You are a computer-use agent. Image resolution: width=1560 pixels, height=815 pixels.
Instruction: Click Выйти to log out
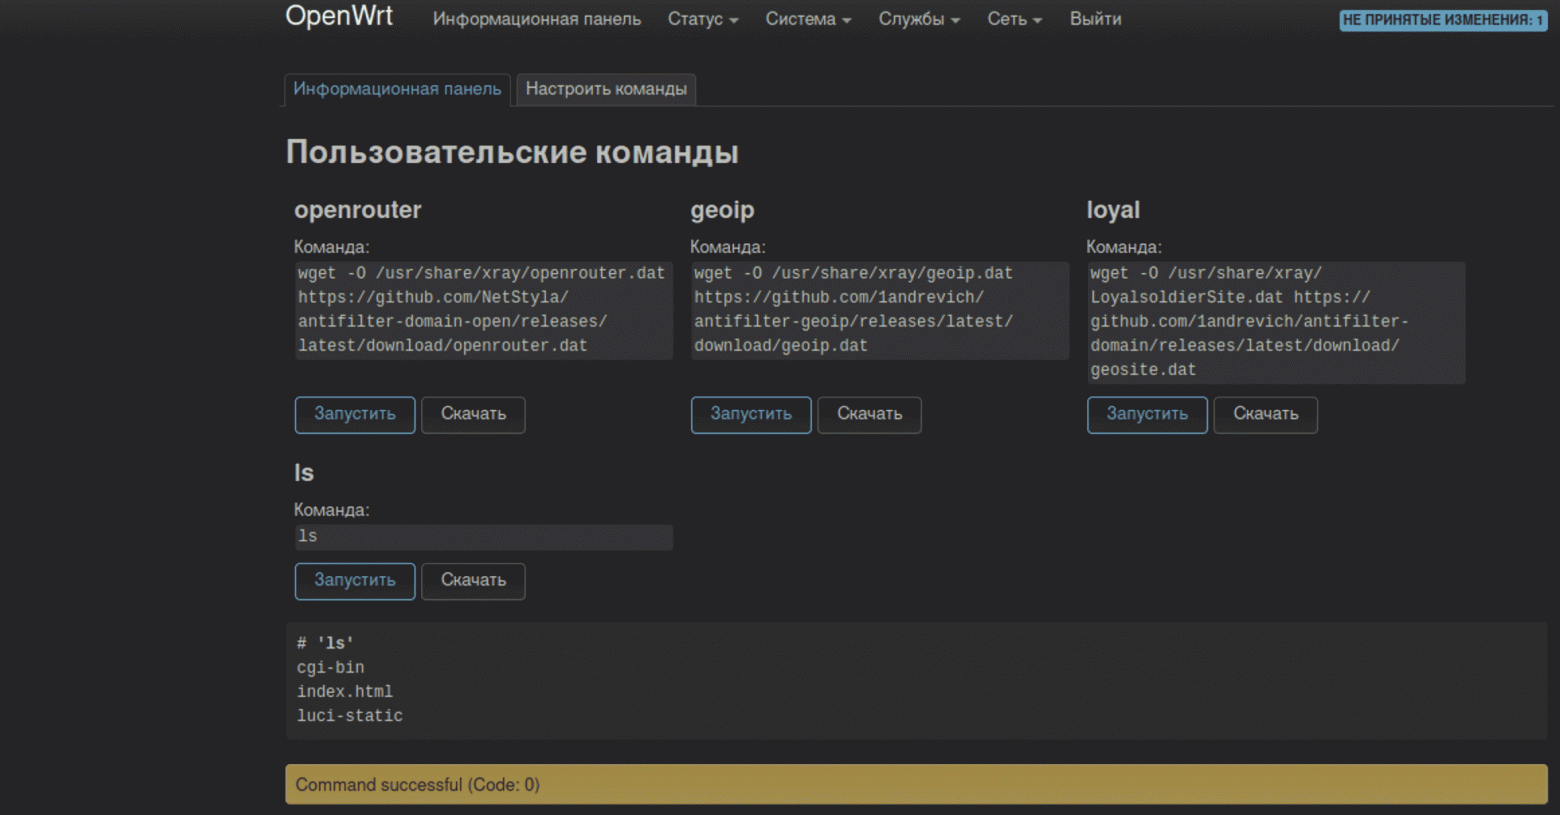click(x=1095, y=19)
